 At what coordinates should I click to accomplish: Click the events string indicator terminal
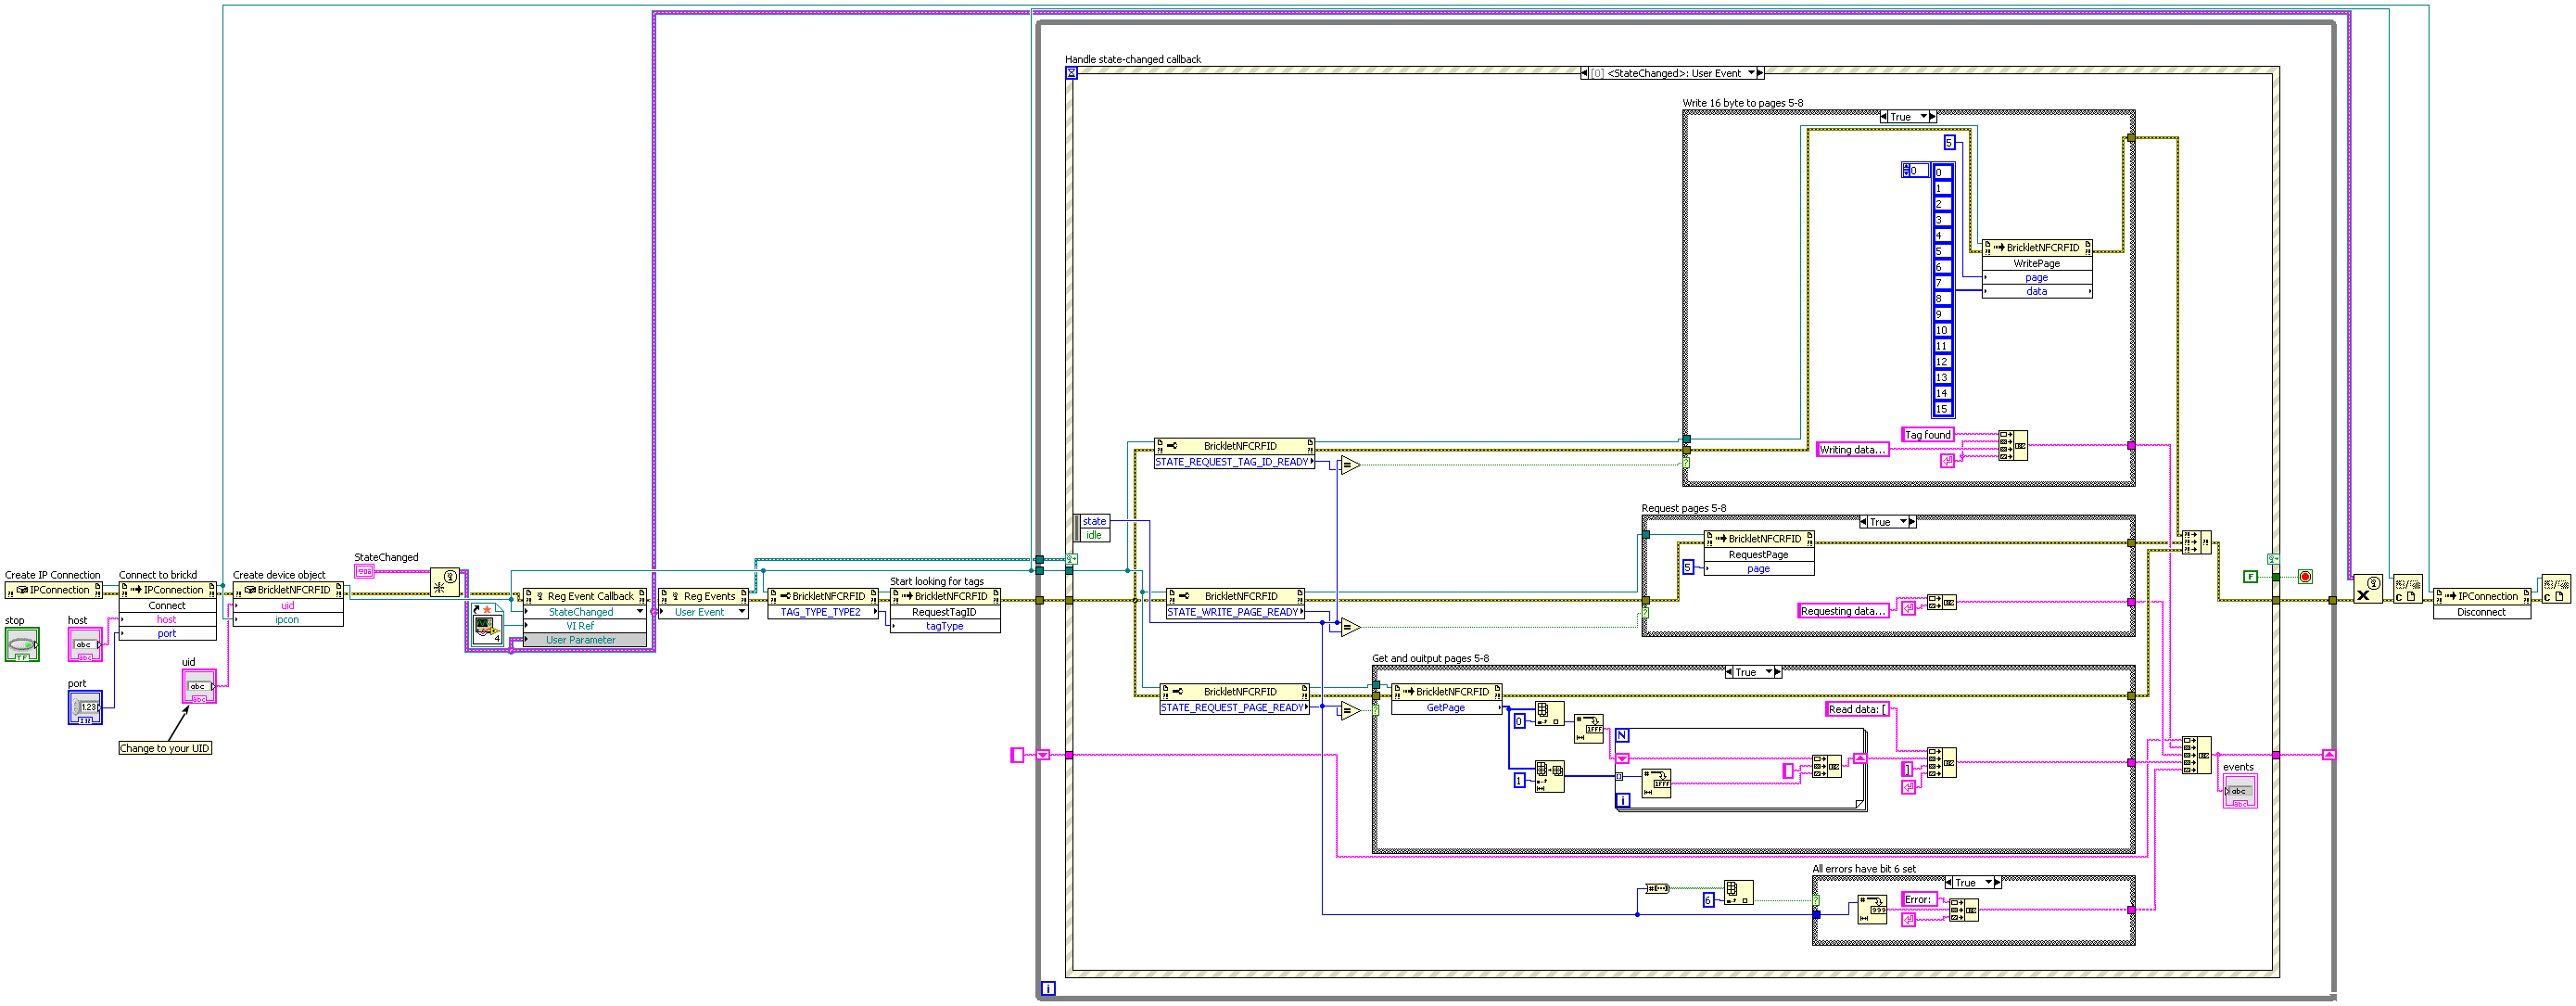pyautogui.click(x=2239, y=791)
